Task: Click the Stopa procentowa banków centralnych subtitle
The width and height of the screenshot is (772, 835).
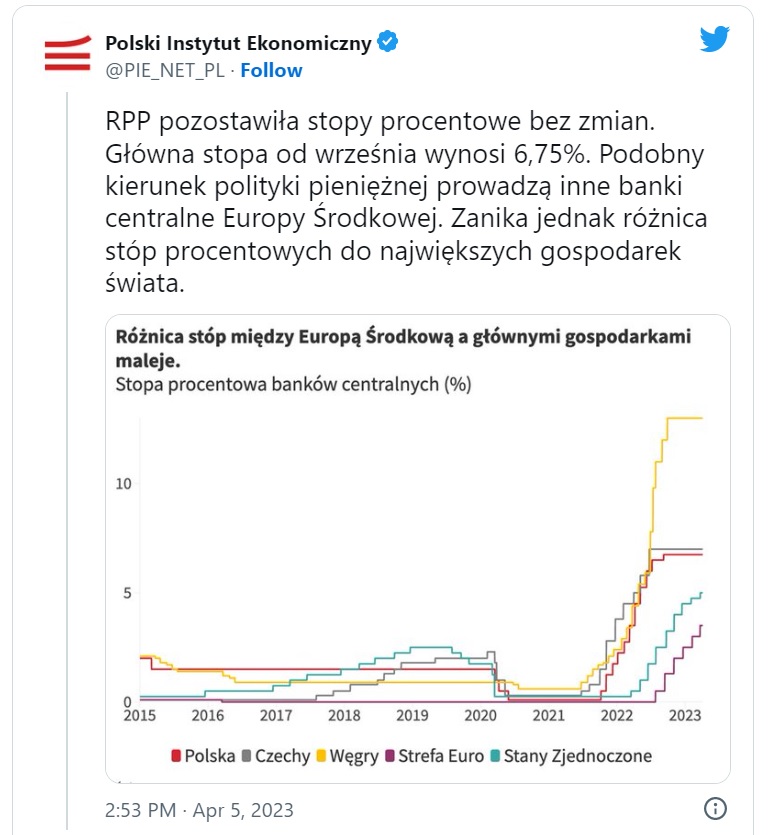Action: [293, 384]
